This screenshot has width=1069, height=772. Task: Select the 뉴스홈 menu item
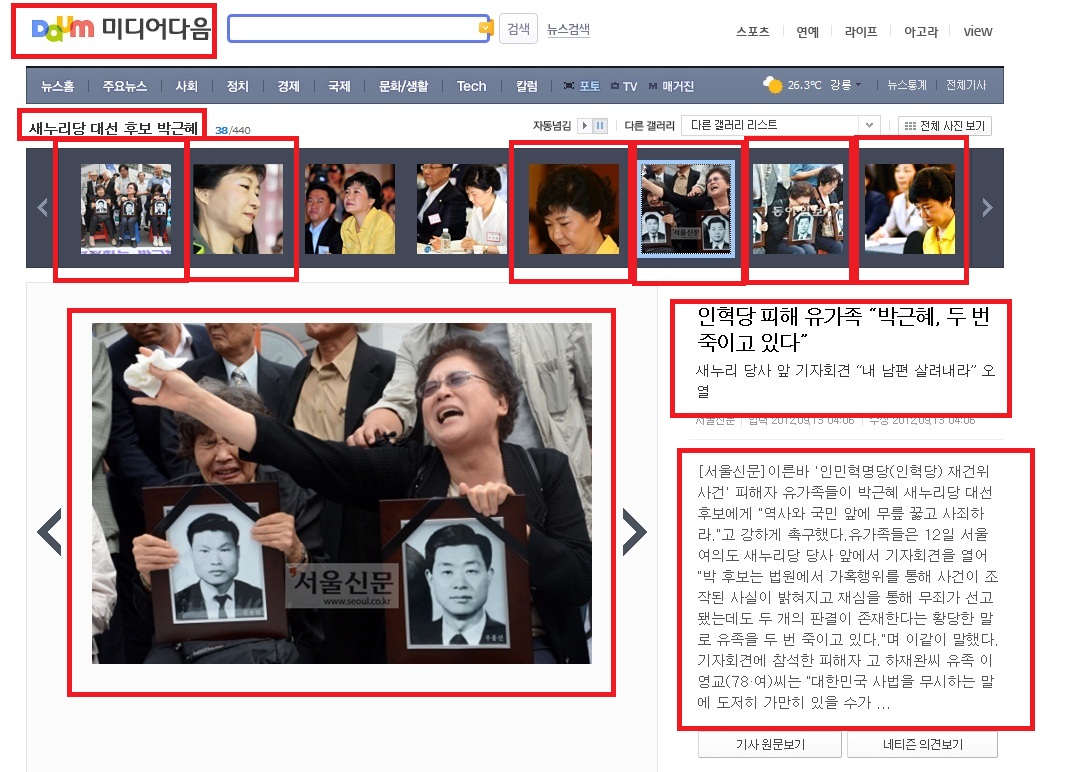[58, 86]
